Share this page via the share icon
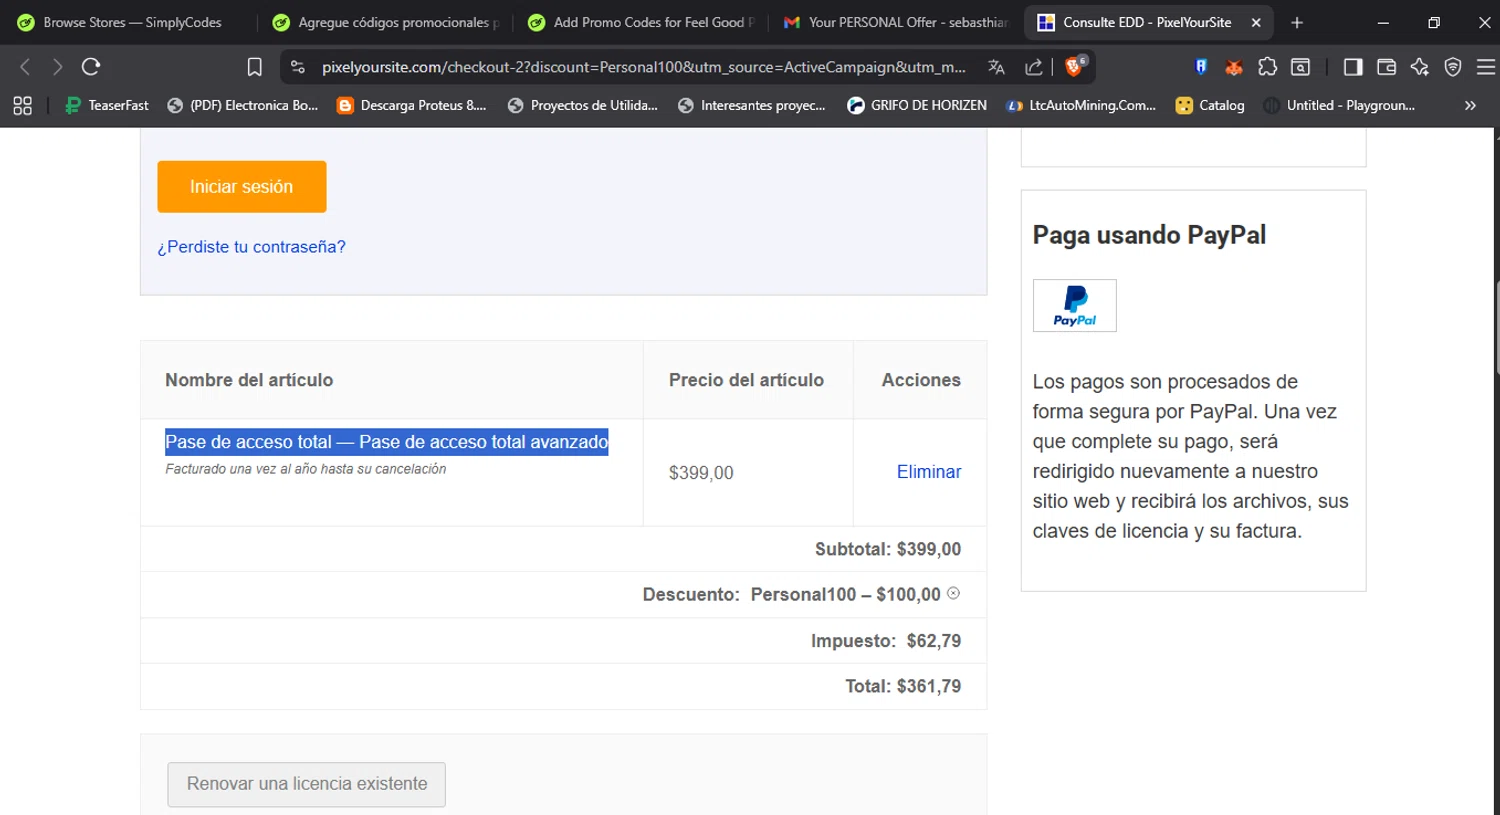Screen dimensions: 1500x815 1034,67
